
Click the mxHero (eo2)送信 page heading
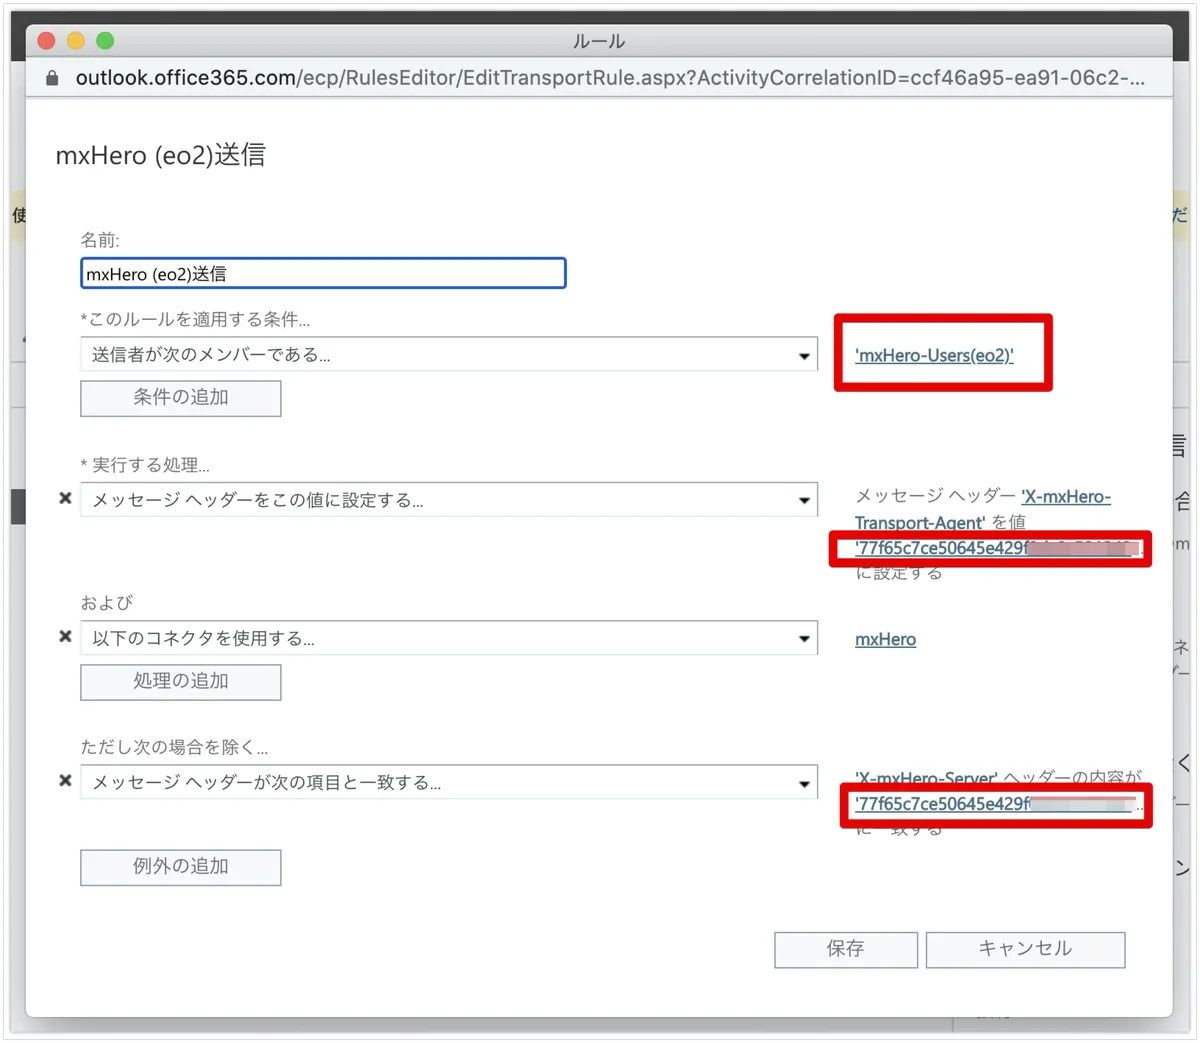click(161, 155)
